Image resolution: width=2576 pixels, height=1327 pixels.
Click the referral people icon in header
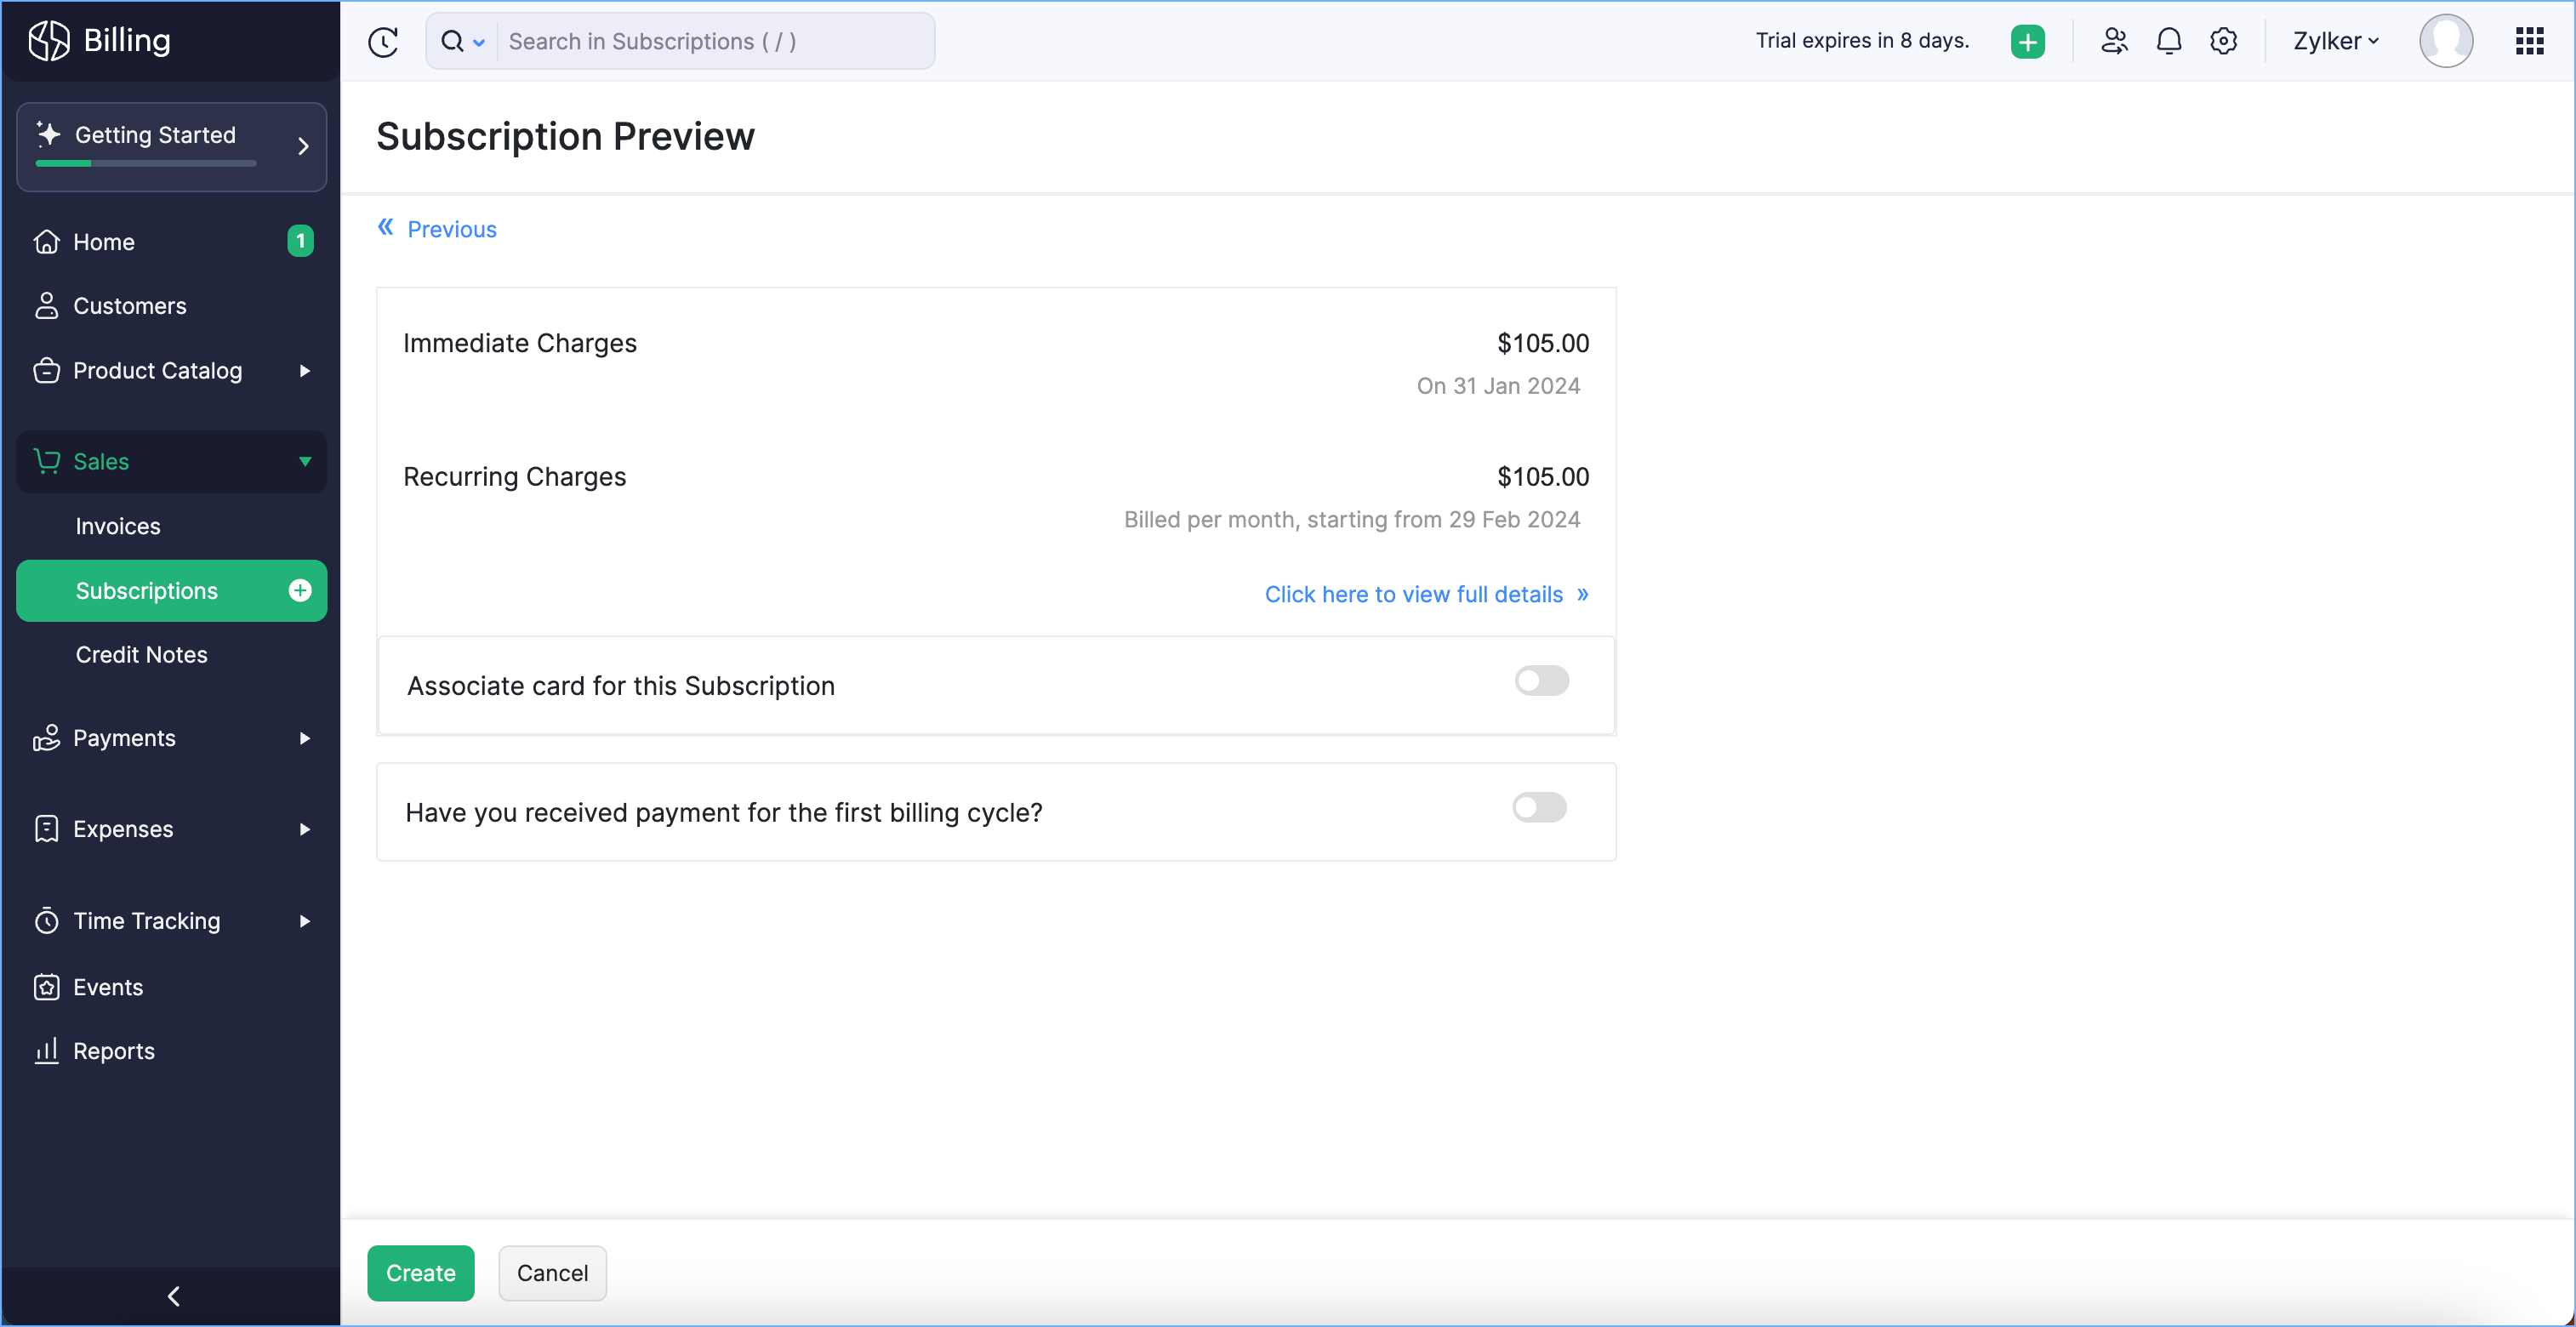pos(2113,41)
